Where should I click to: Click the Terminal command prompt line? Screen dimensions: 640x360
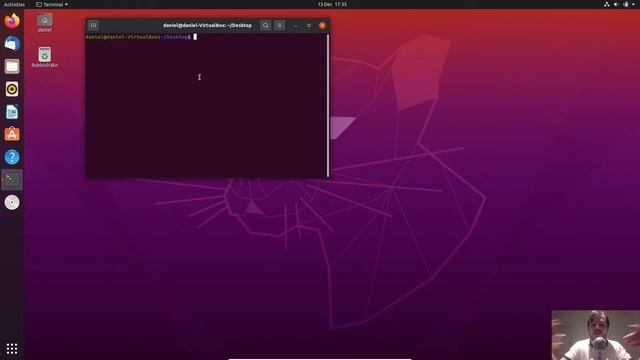[141, 37]
